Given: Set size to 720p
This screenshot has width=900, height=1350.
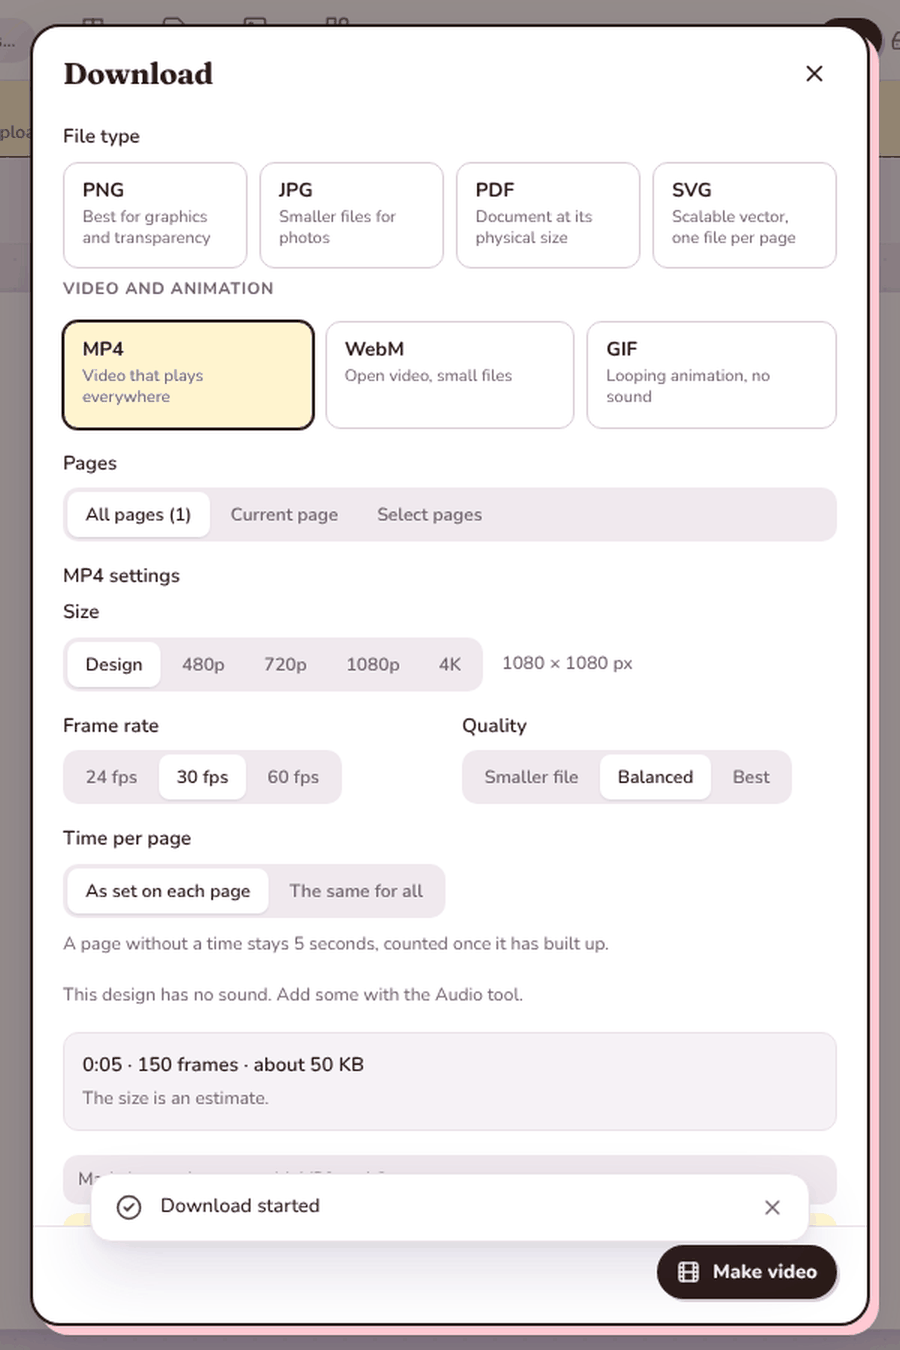Looking at the screenshot, I should click(285, 665).
